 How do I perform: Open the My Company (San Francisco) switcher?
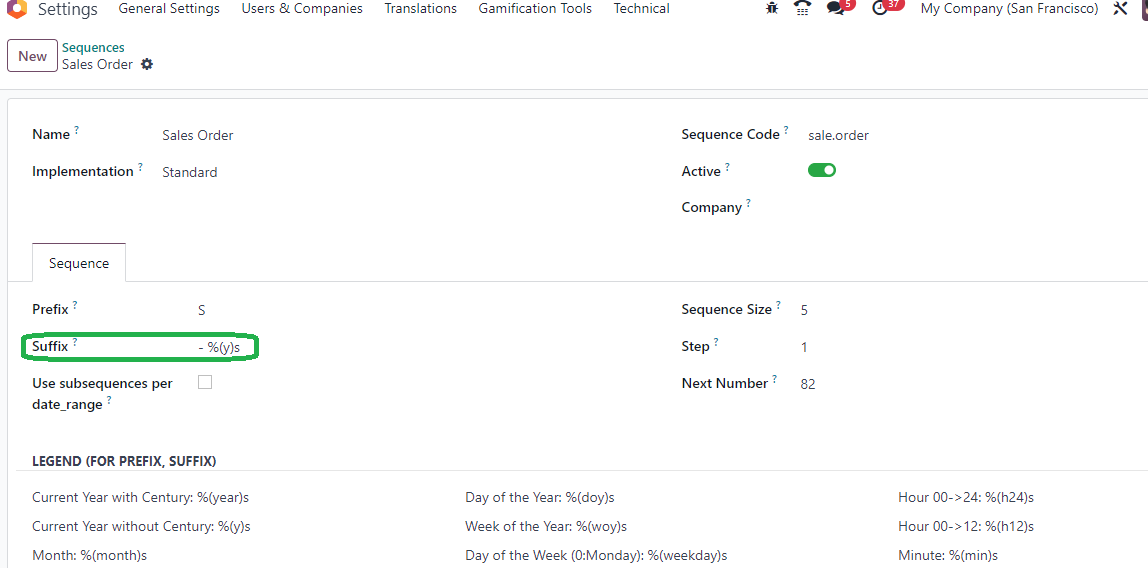[1010, 9]
